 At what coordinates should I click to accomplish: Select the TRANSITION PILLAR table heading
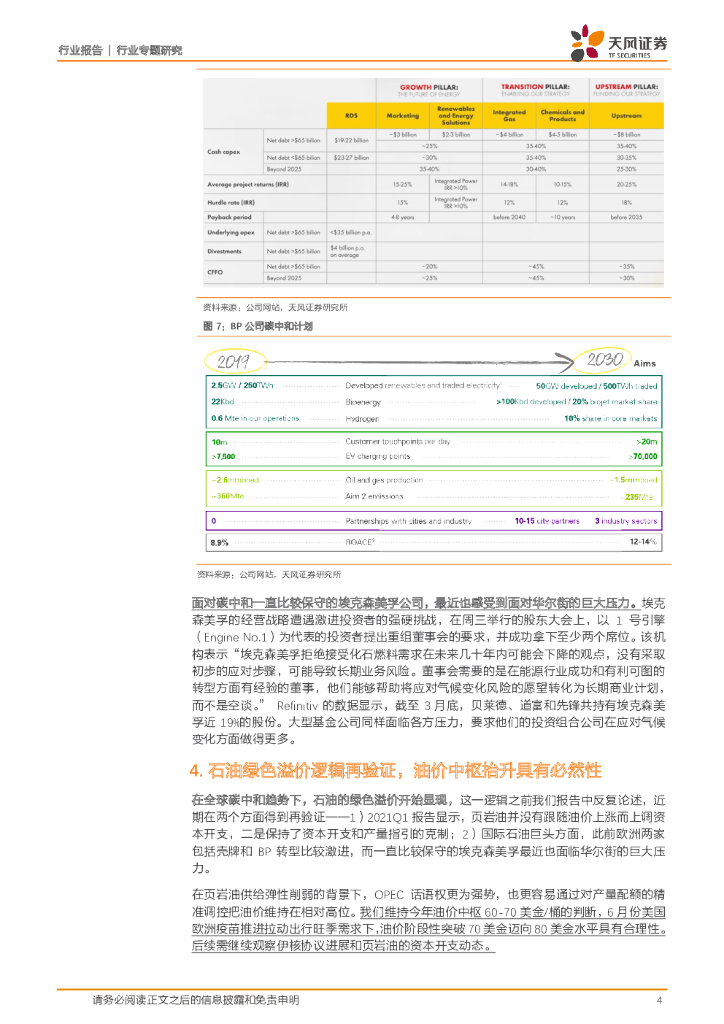535,87
